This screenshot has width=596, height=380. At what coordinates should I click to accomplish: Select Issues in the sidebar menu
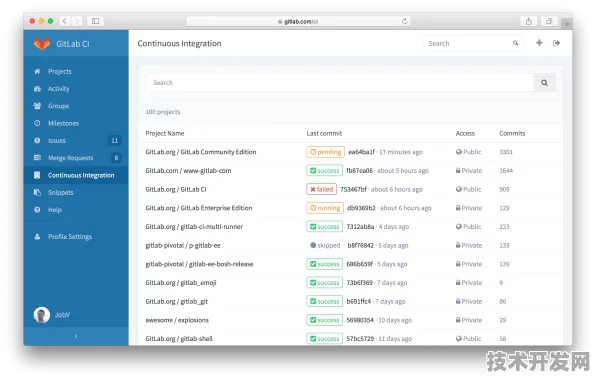click(57, 141)
